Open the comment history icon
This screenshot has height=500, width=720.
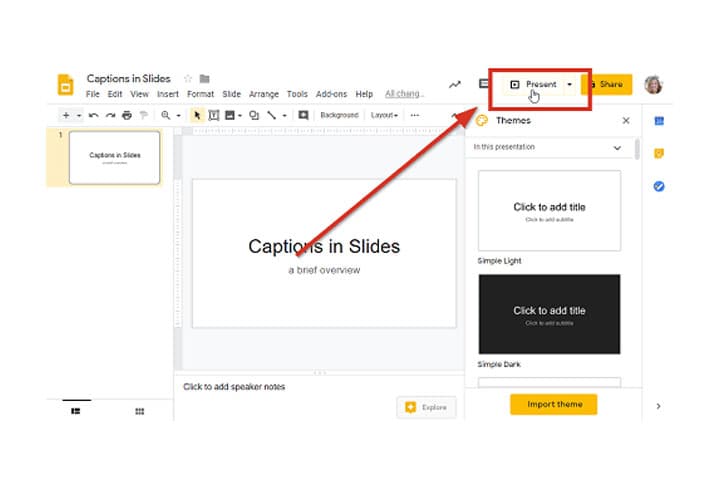click(x=484, y=84)
